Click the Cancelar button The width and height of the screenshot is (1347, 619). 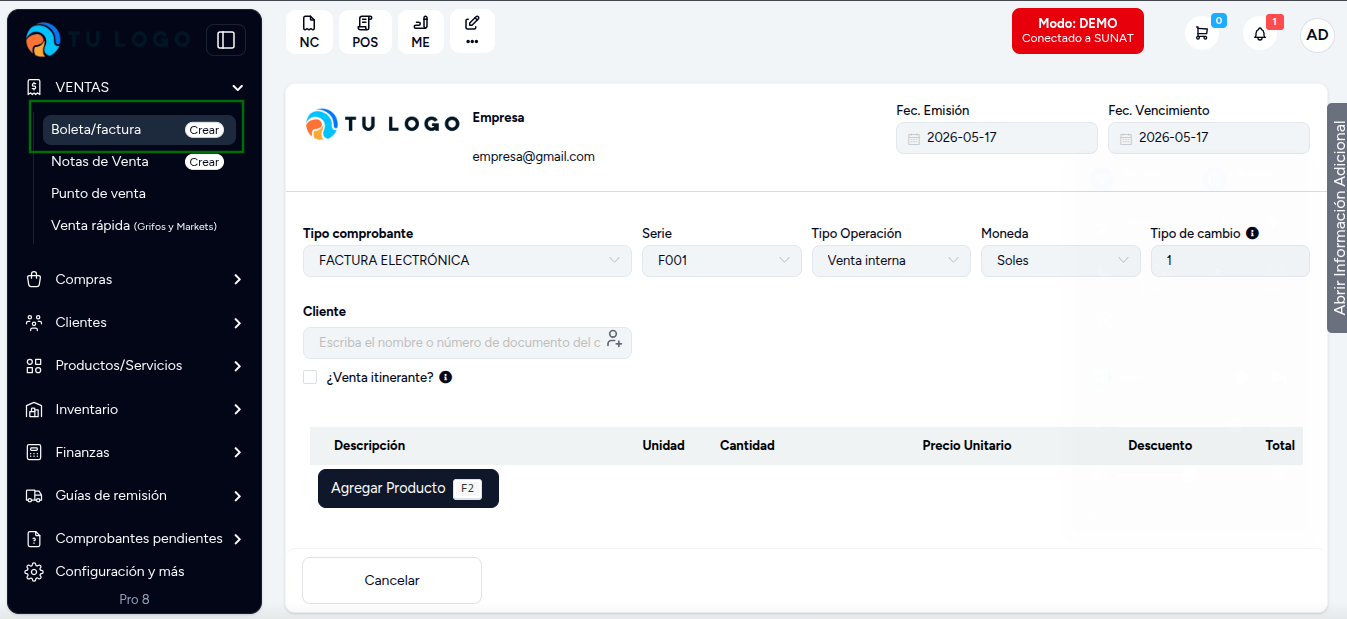[x=392, y=580]
